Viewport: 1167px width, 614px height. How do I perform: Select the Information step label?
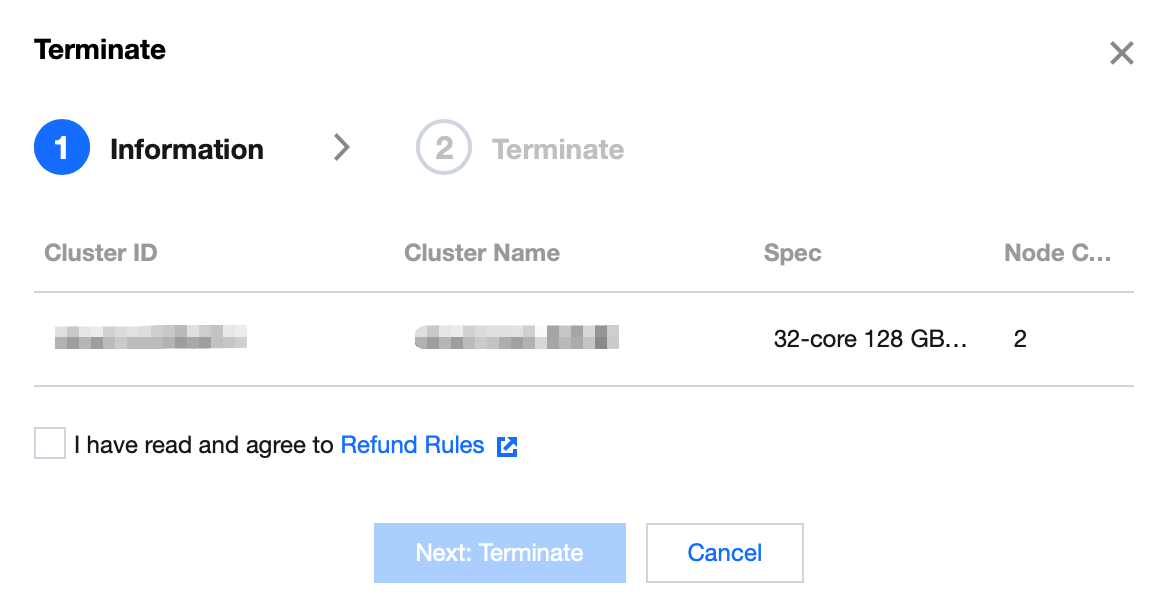(x=187, y=149)
